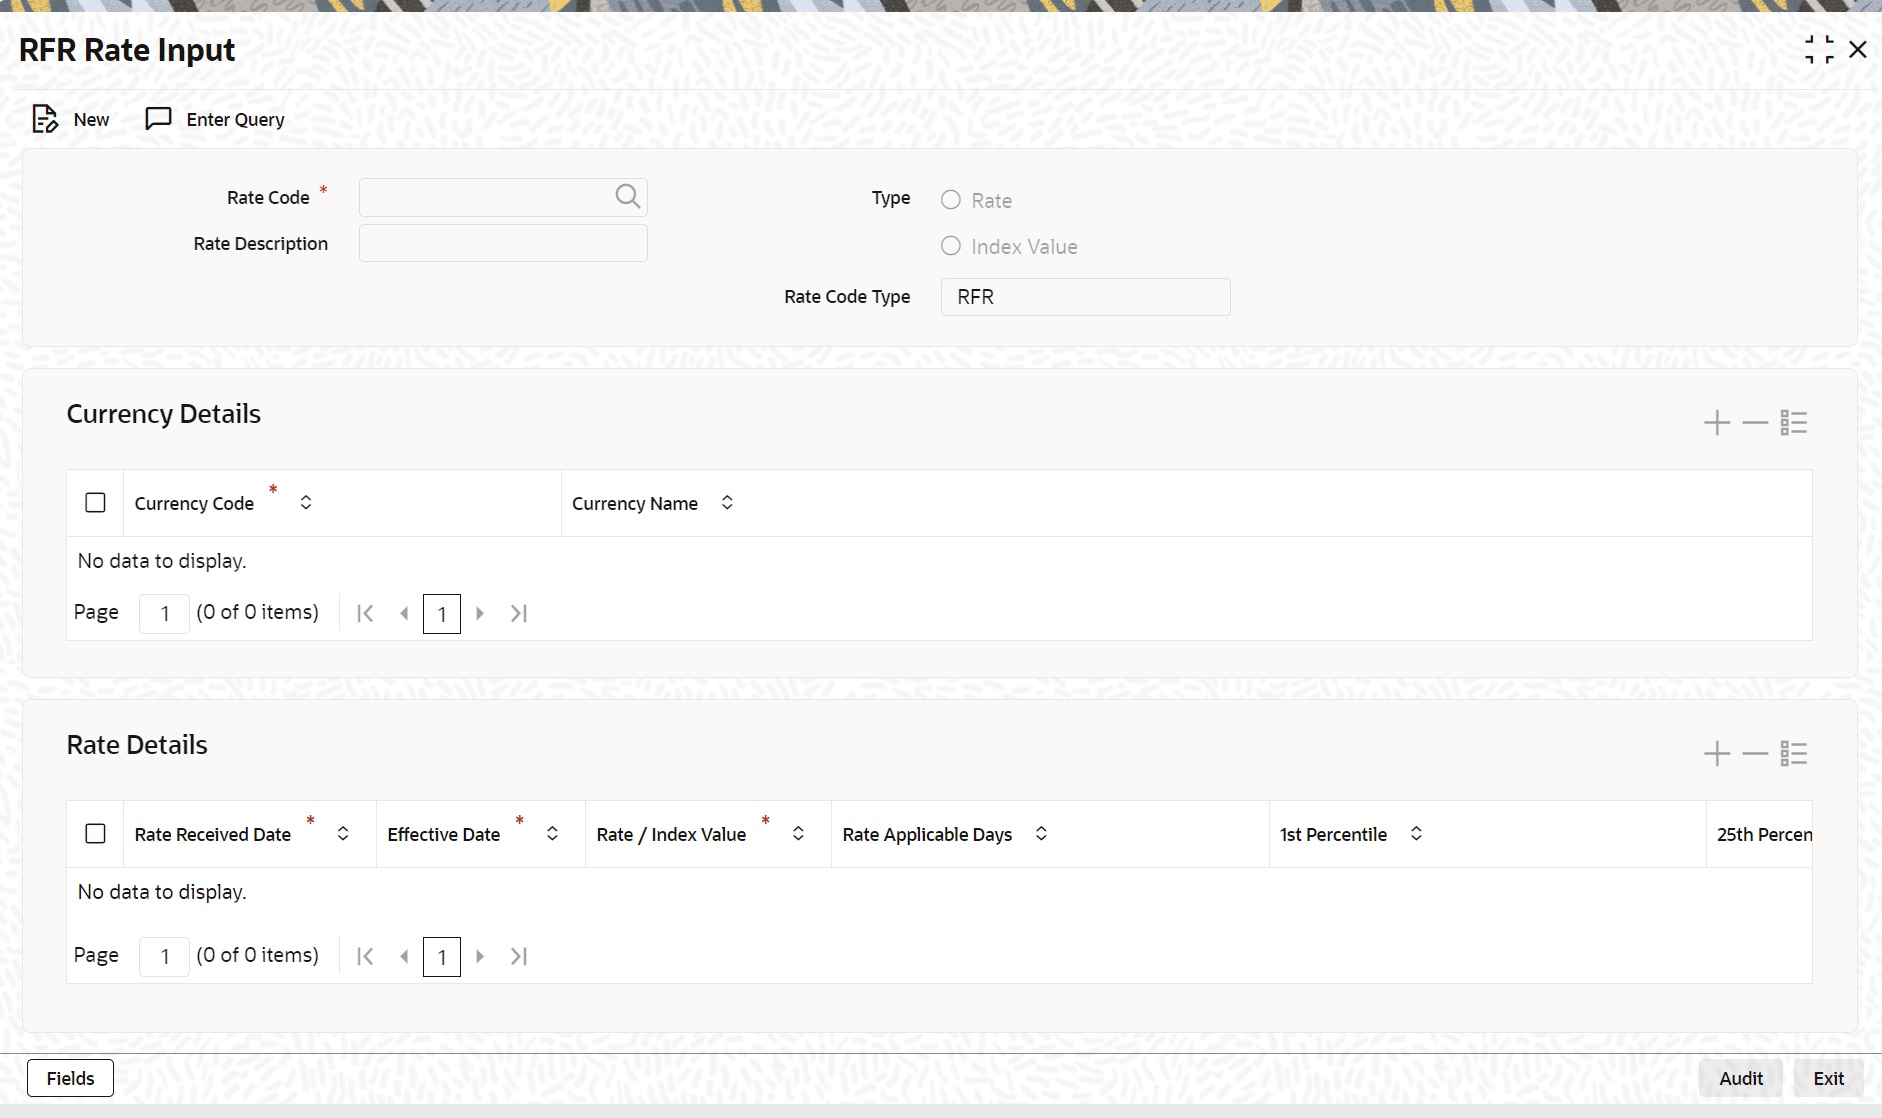
Task: Open the Fields button
Action: [x=70, y=1078]
